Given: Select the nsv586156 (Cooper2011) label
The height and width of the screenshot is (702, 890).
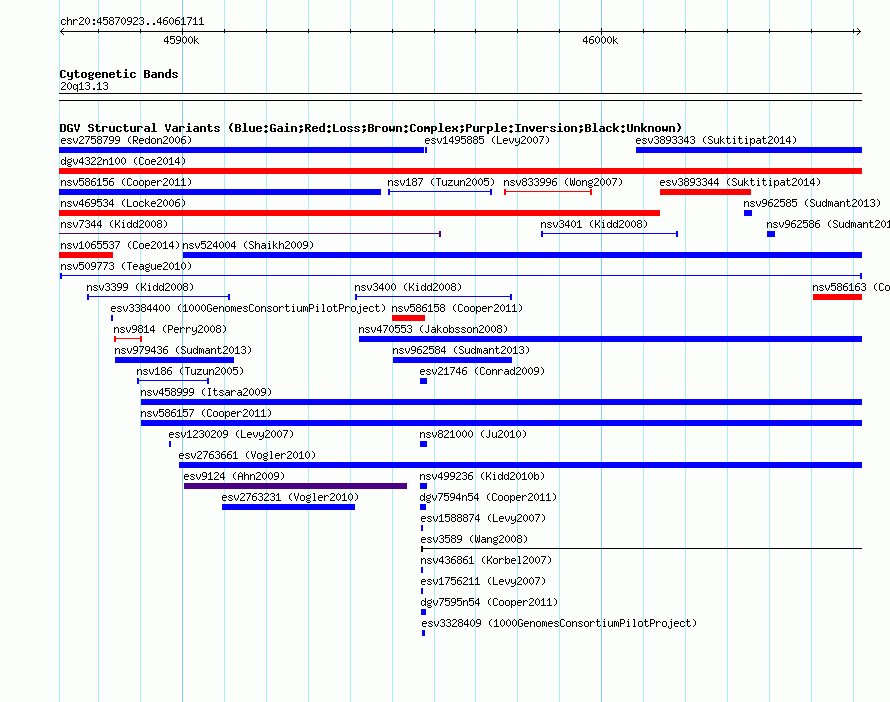Looking at the screenshot, I should [x=126, y=182].
